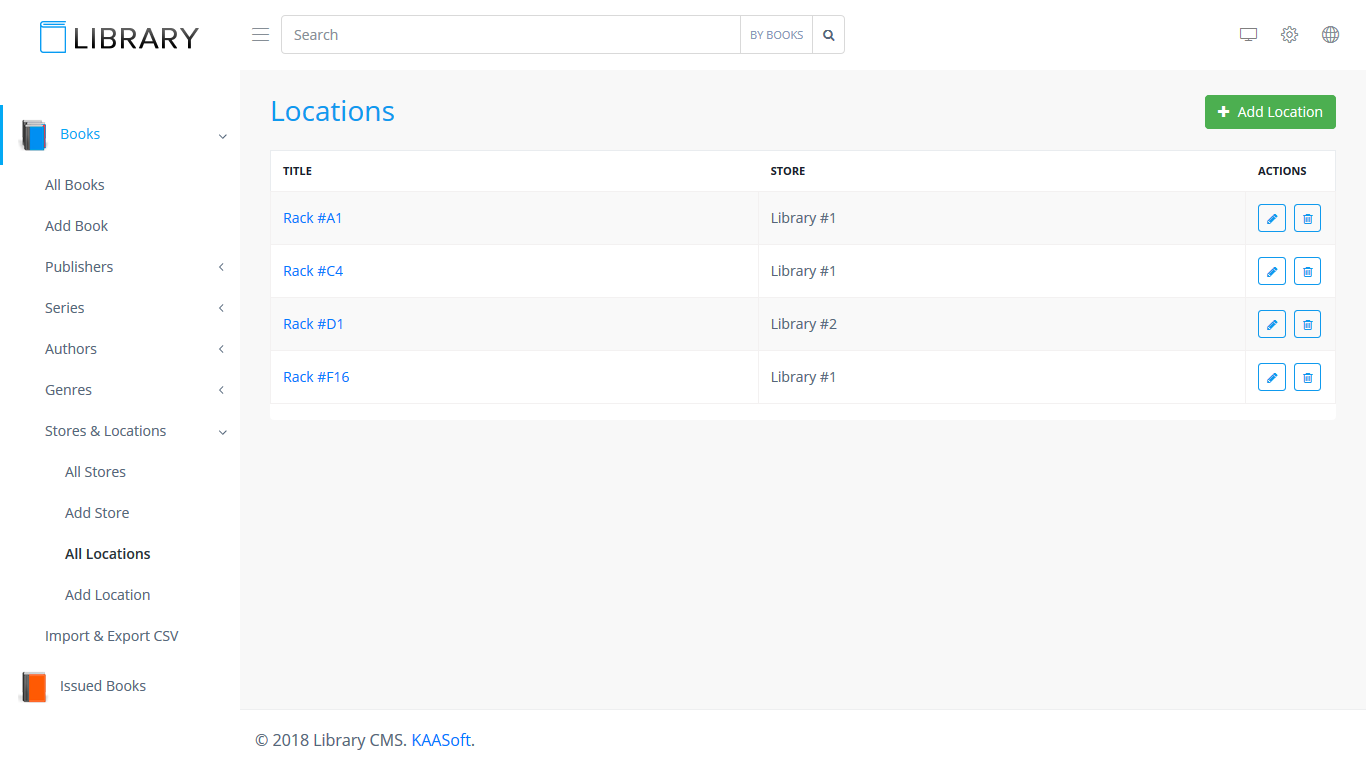Expand the Publishers submenu
Screen dimensions: 1366x768
(134, 267)
